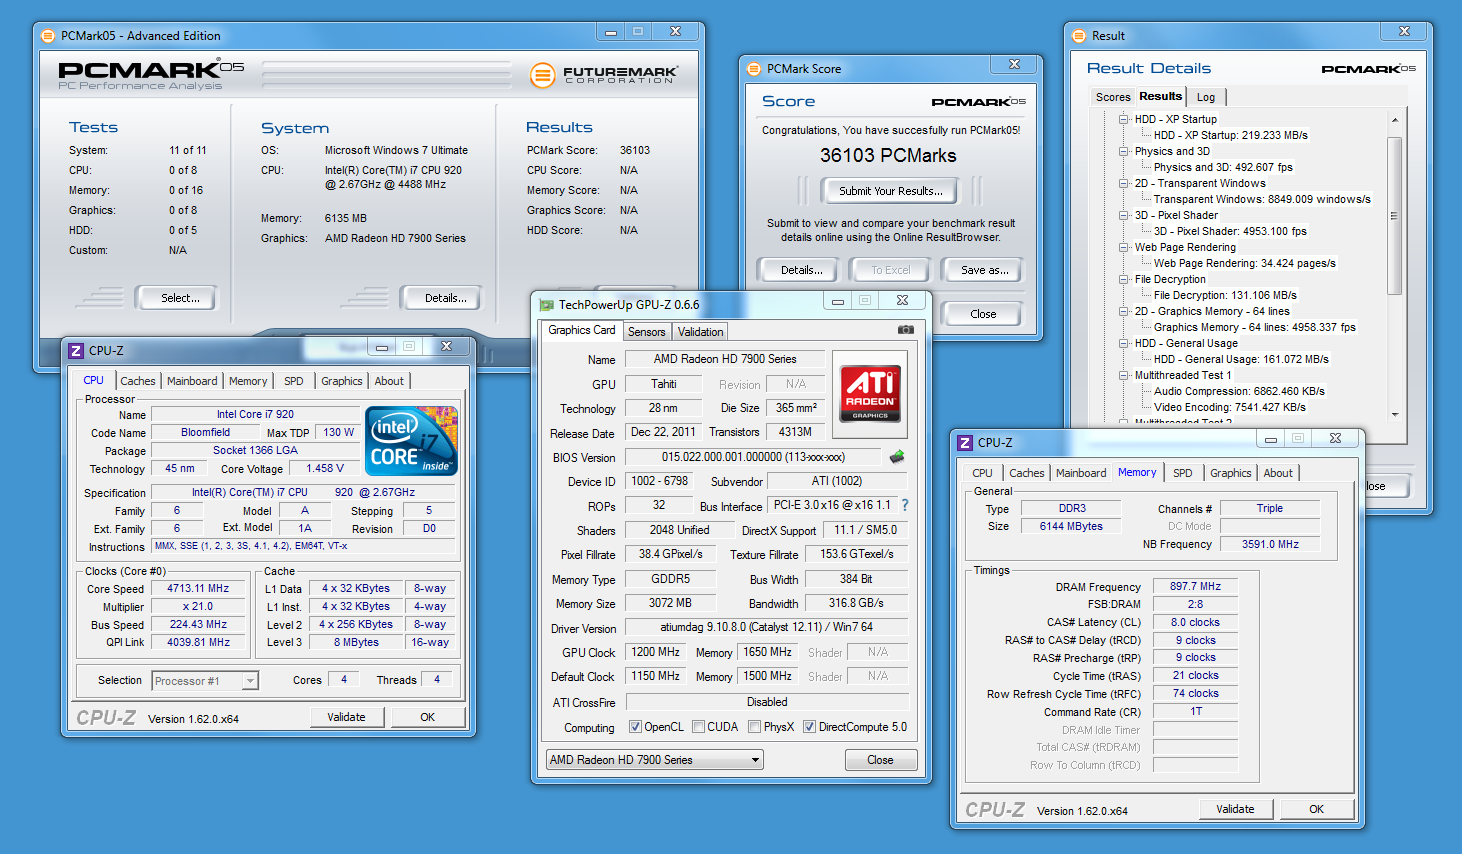Click Validate in CPU-Z processor window
The width and height of the screenshot is (1462, 854).
pos(346,717)
